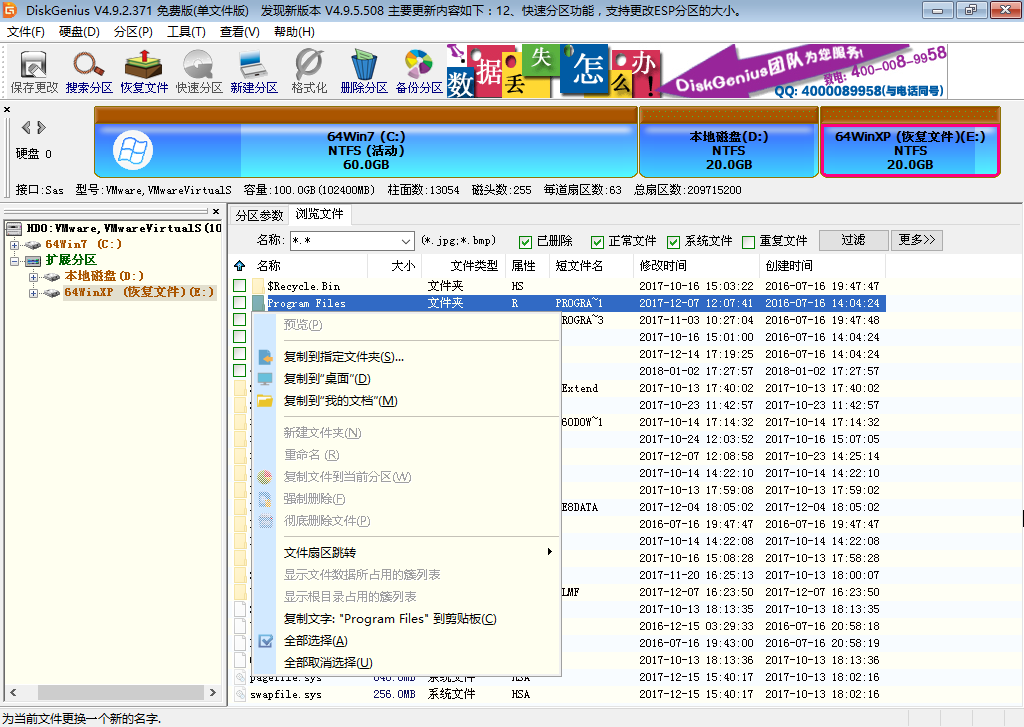
Task: Switch to the 分区参数 tab
Action: pos(258,213)
